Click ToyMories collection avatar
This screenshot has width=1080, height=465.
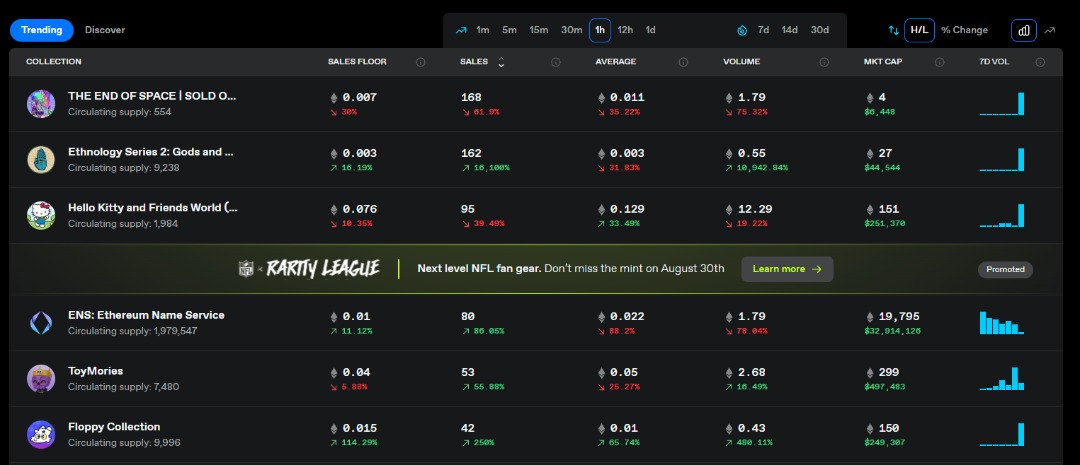41,378
